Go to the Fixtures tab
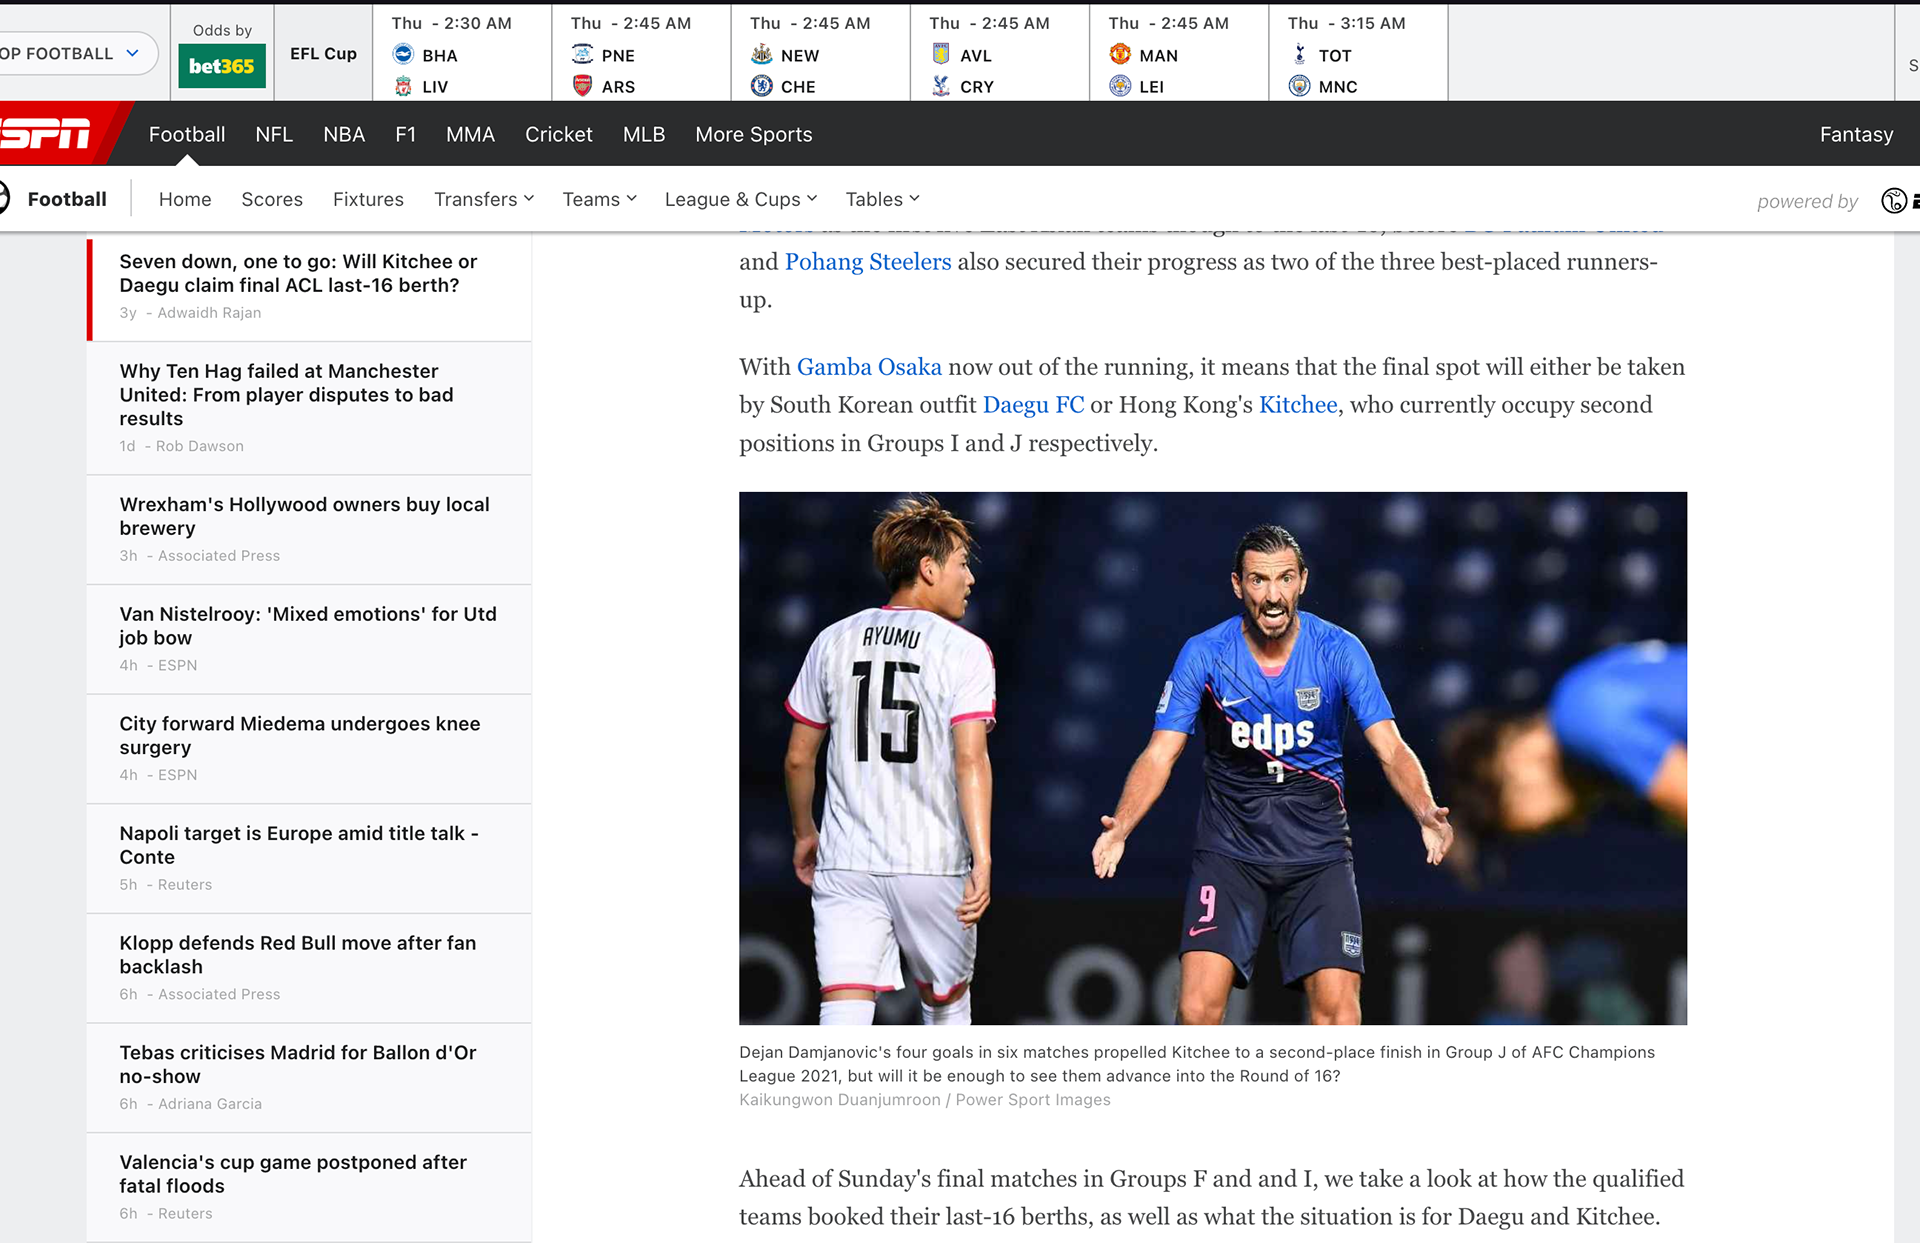Screen dimensions: 1920x1243 [368, 199]
